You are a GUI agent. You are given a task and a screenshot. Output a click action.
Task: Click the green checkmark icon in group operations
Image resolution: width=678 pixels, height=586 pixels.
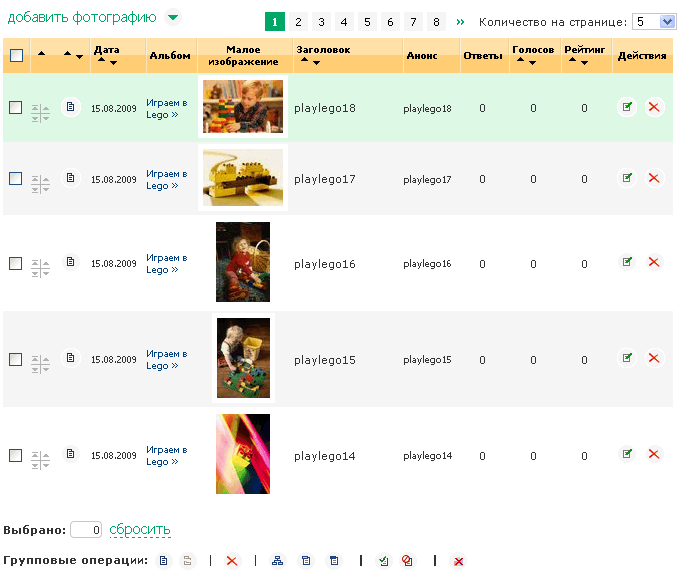pyautogui.click(x=383, y=561)
